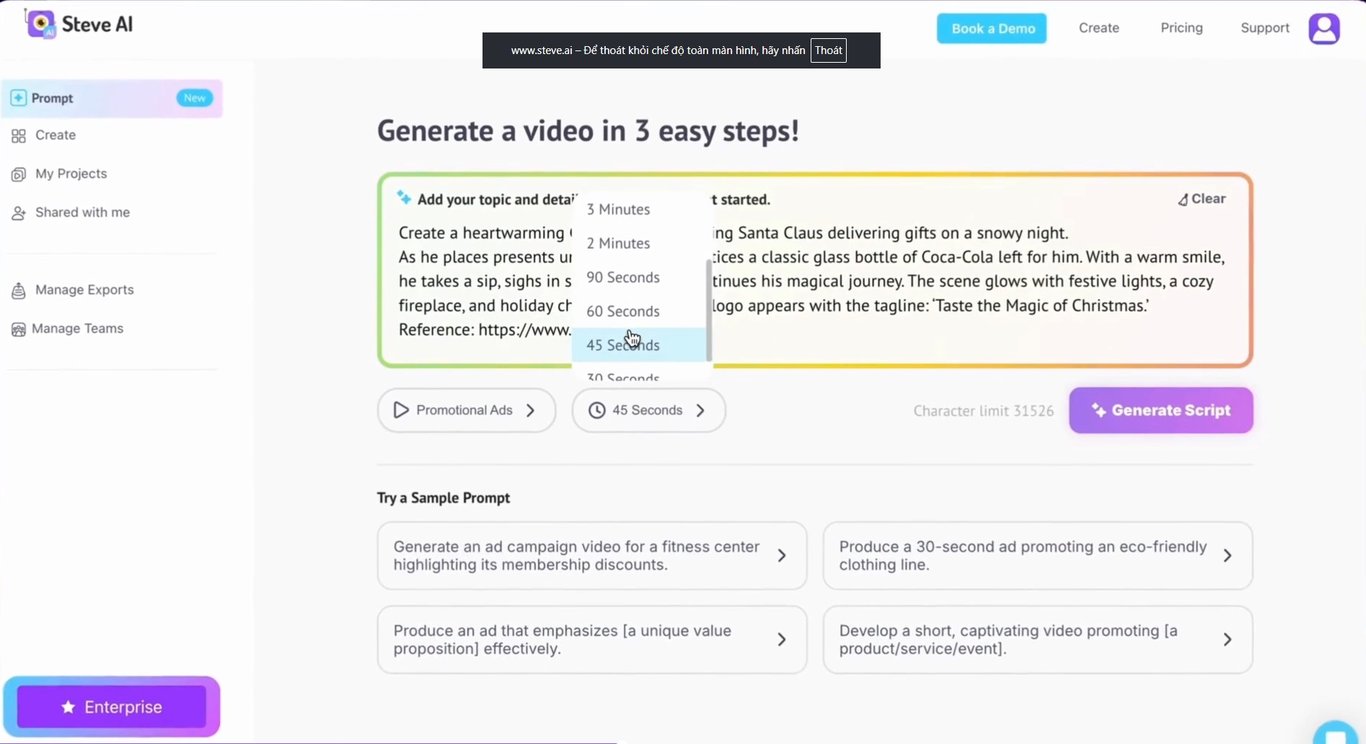Click the Book a Demo button
1366x744 pixels.
pyautogui.click(x=992, y=28)
